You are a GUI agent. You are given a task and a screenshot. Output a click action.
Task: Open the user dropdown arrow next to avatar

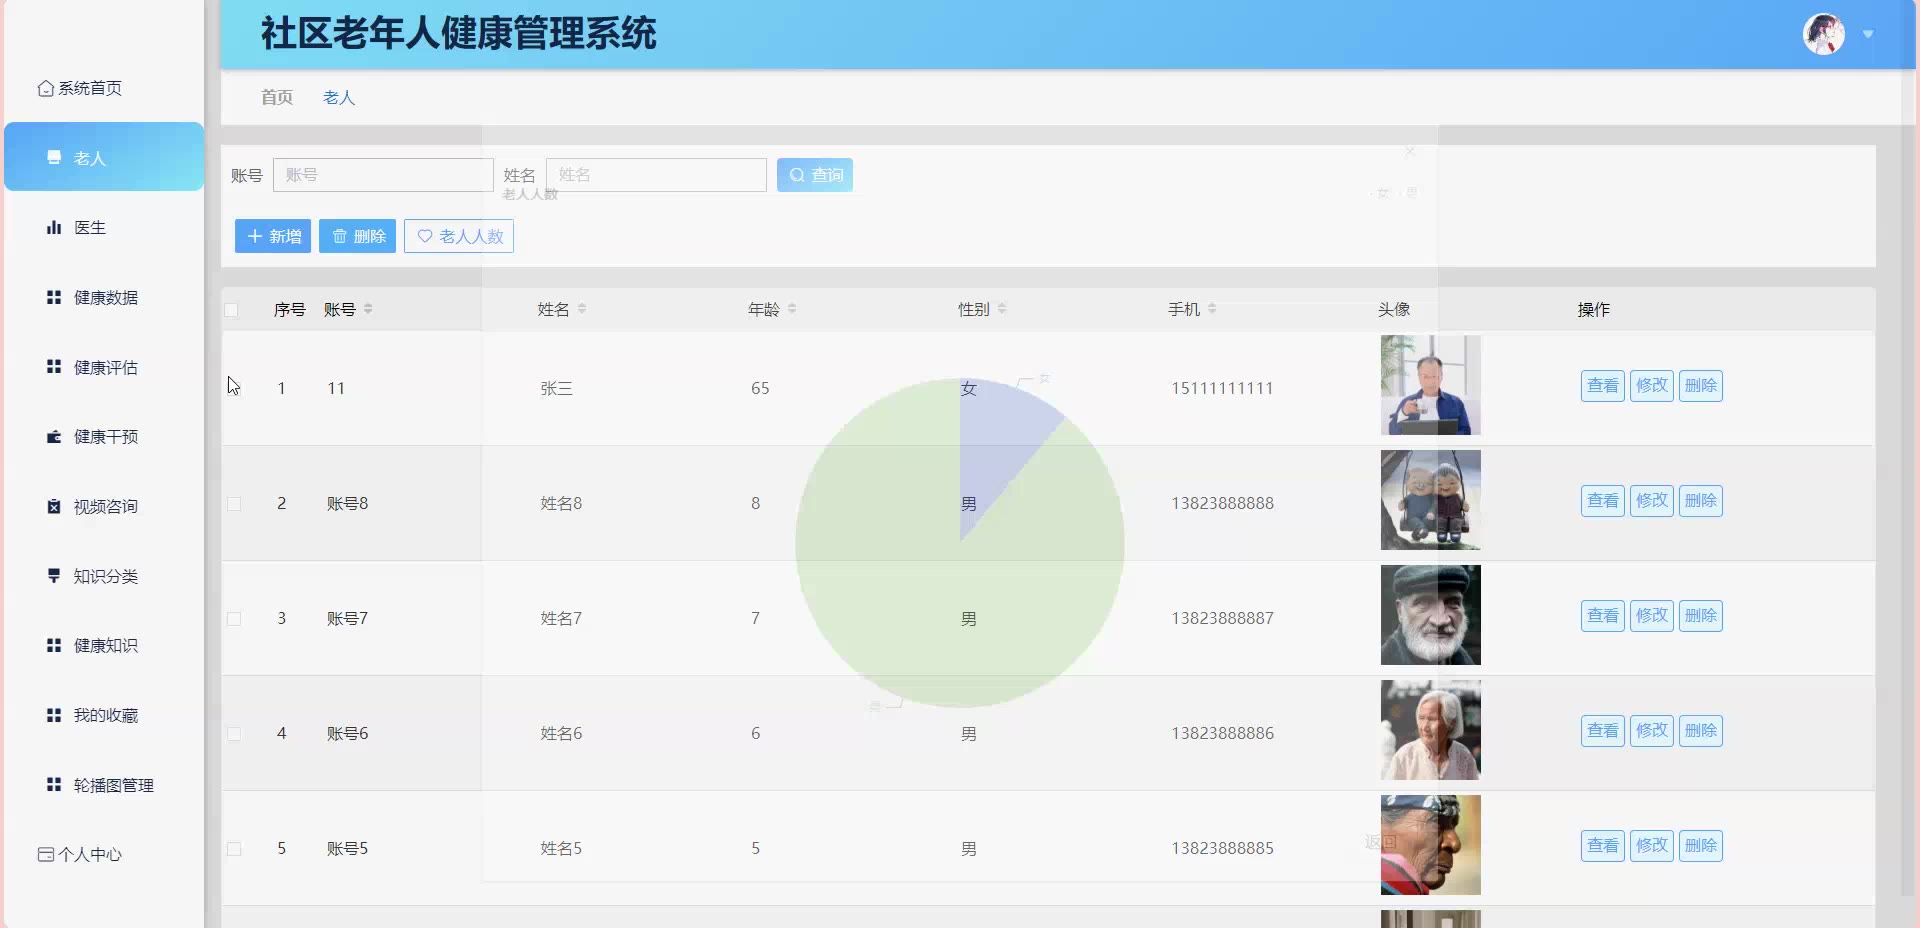tap(1868, 34)
